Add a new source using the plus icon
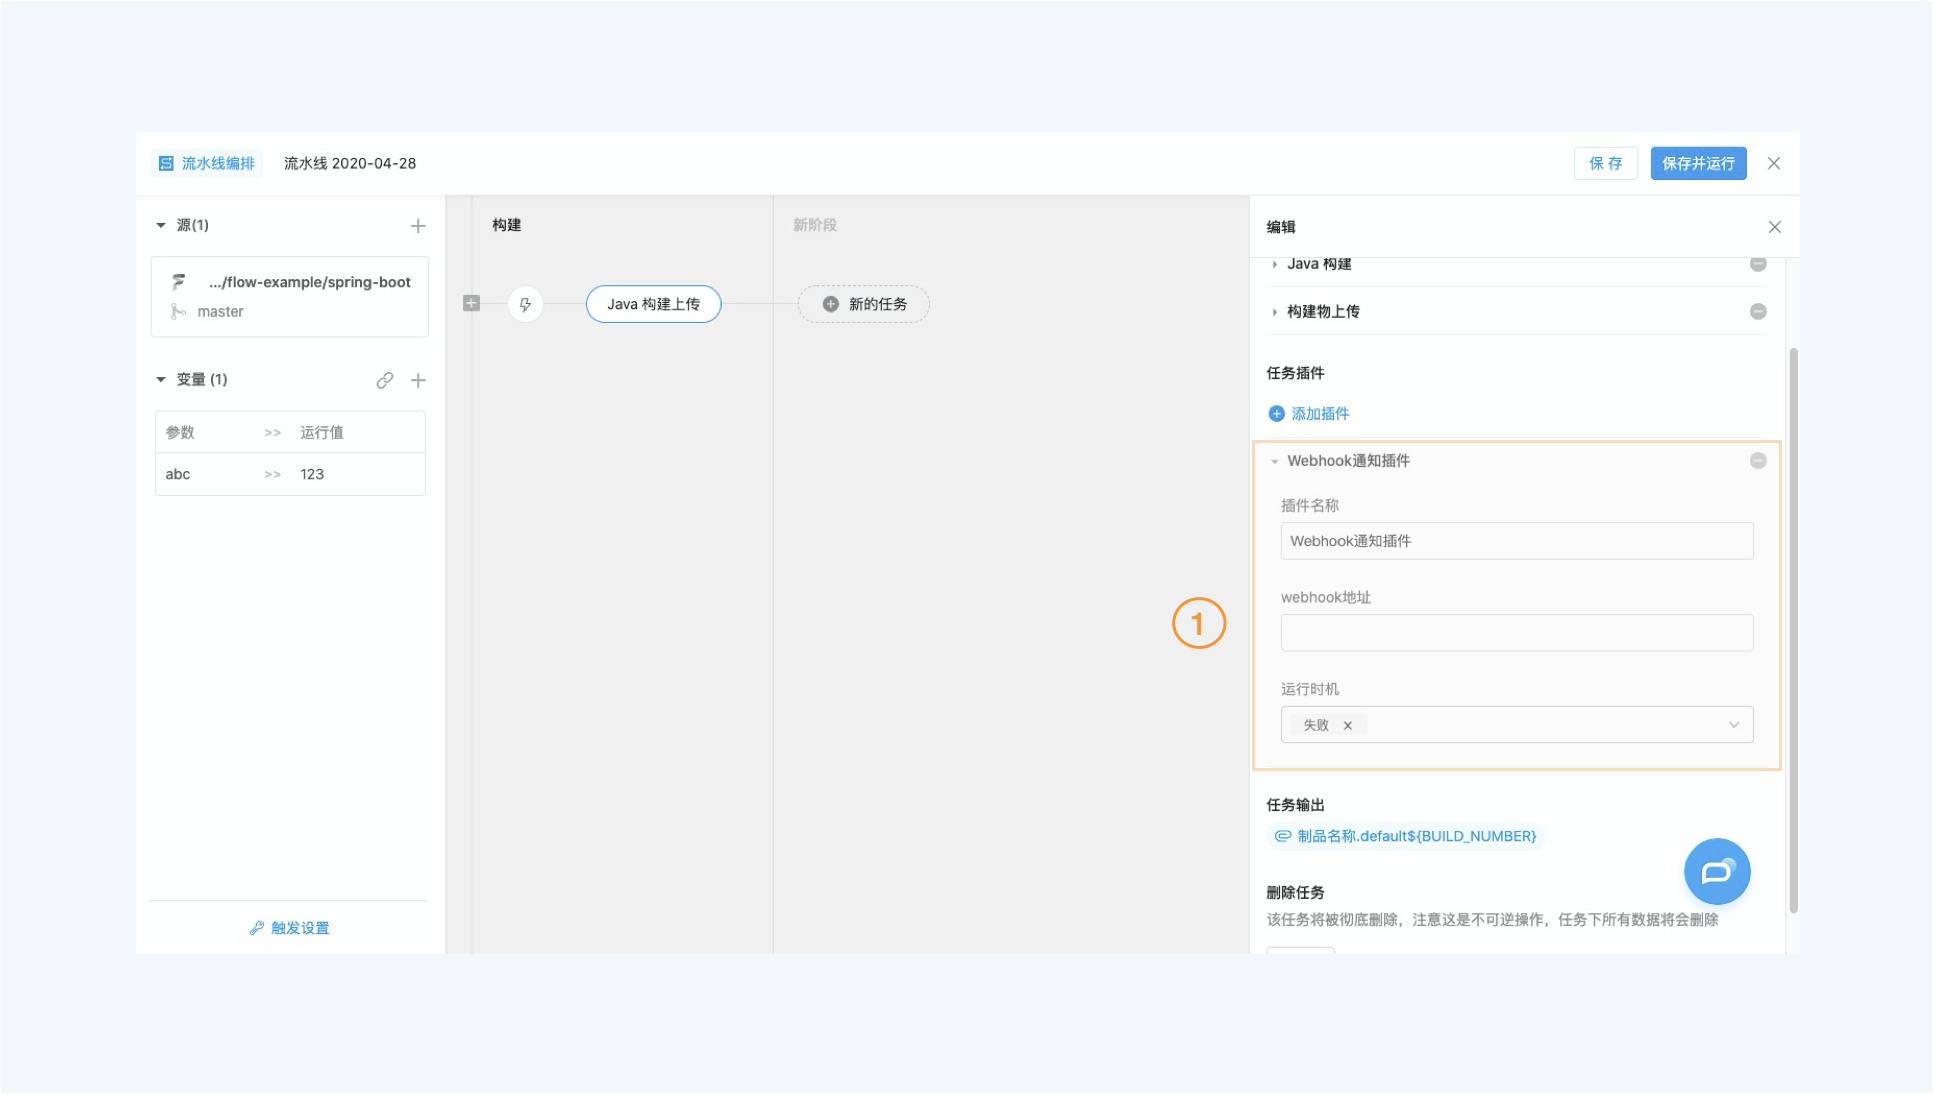Image resolution: width=1933 pixels, height=1094 pixels. [x=418, y=225]
